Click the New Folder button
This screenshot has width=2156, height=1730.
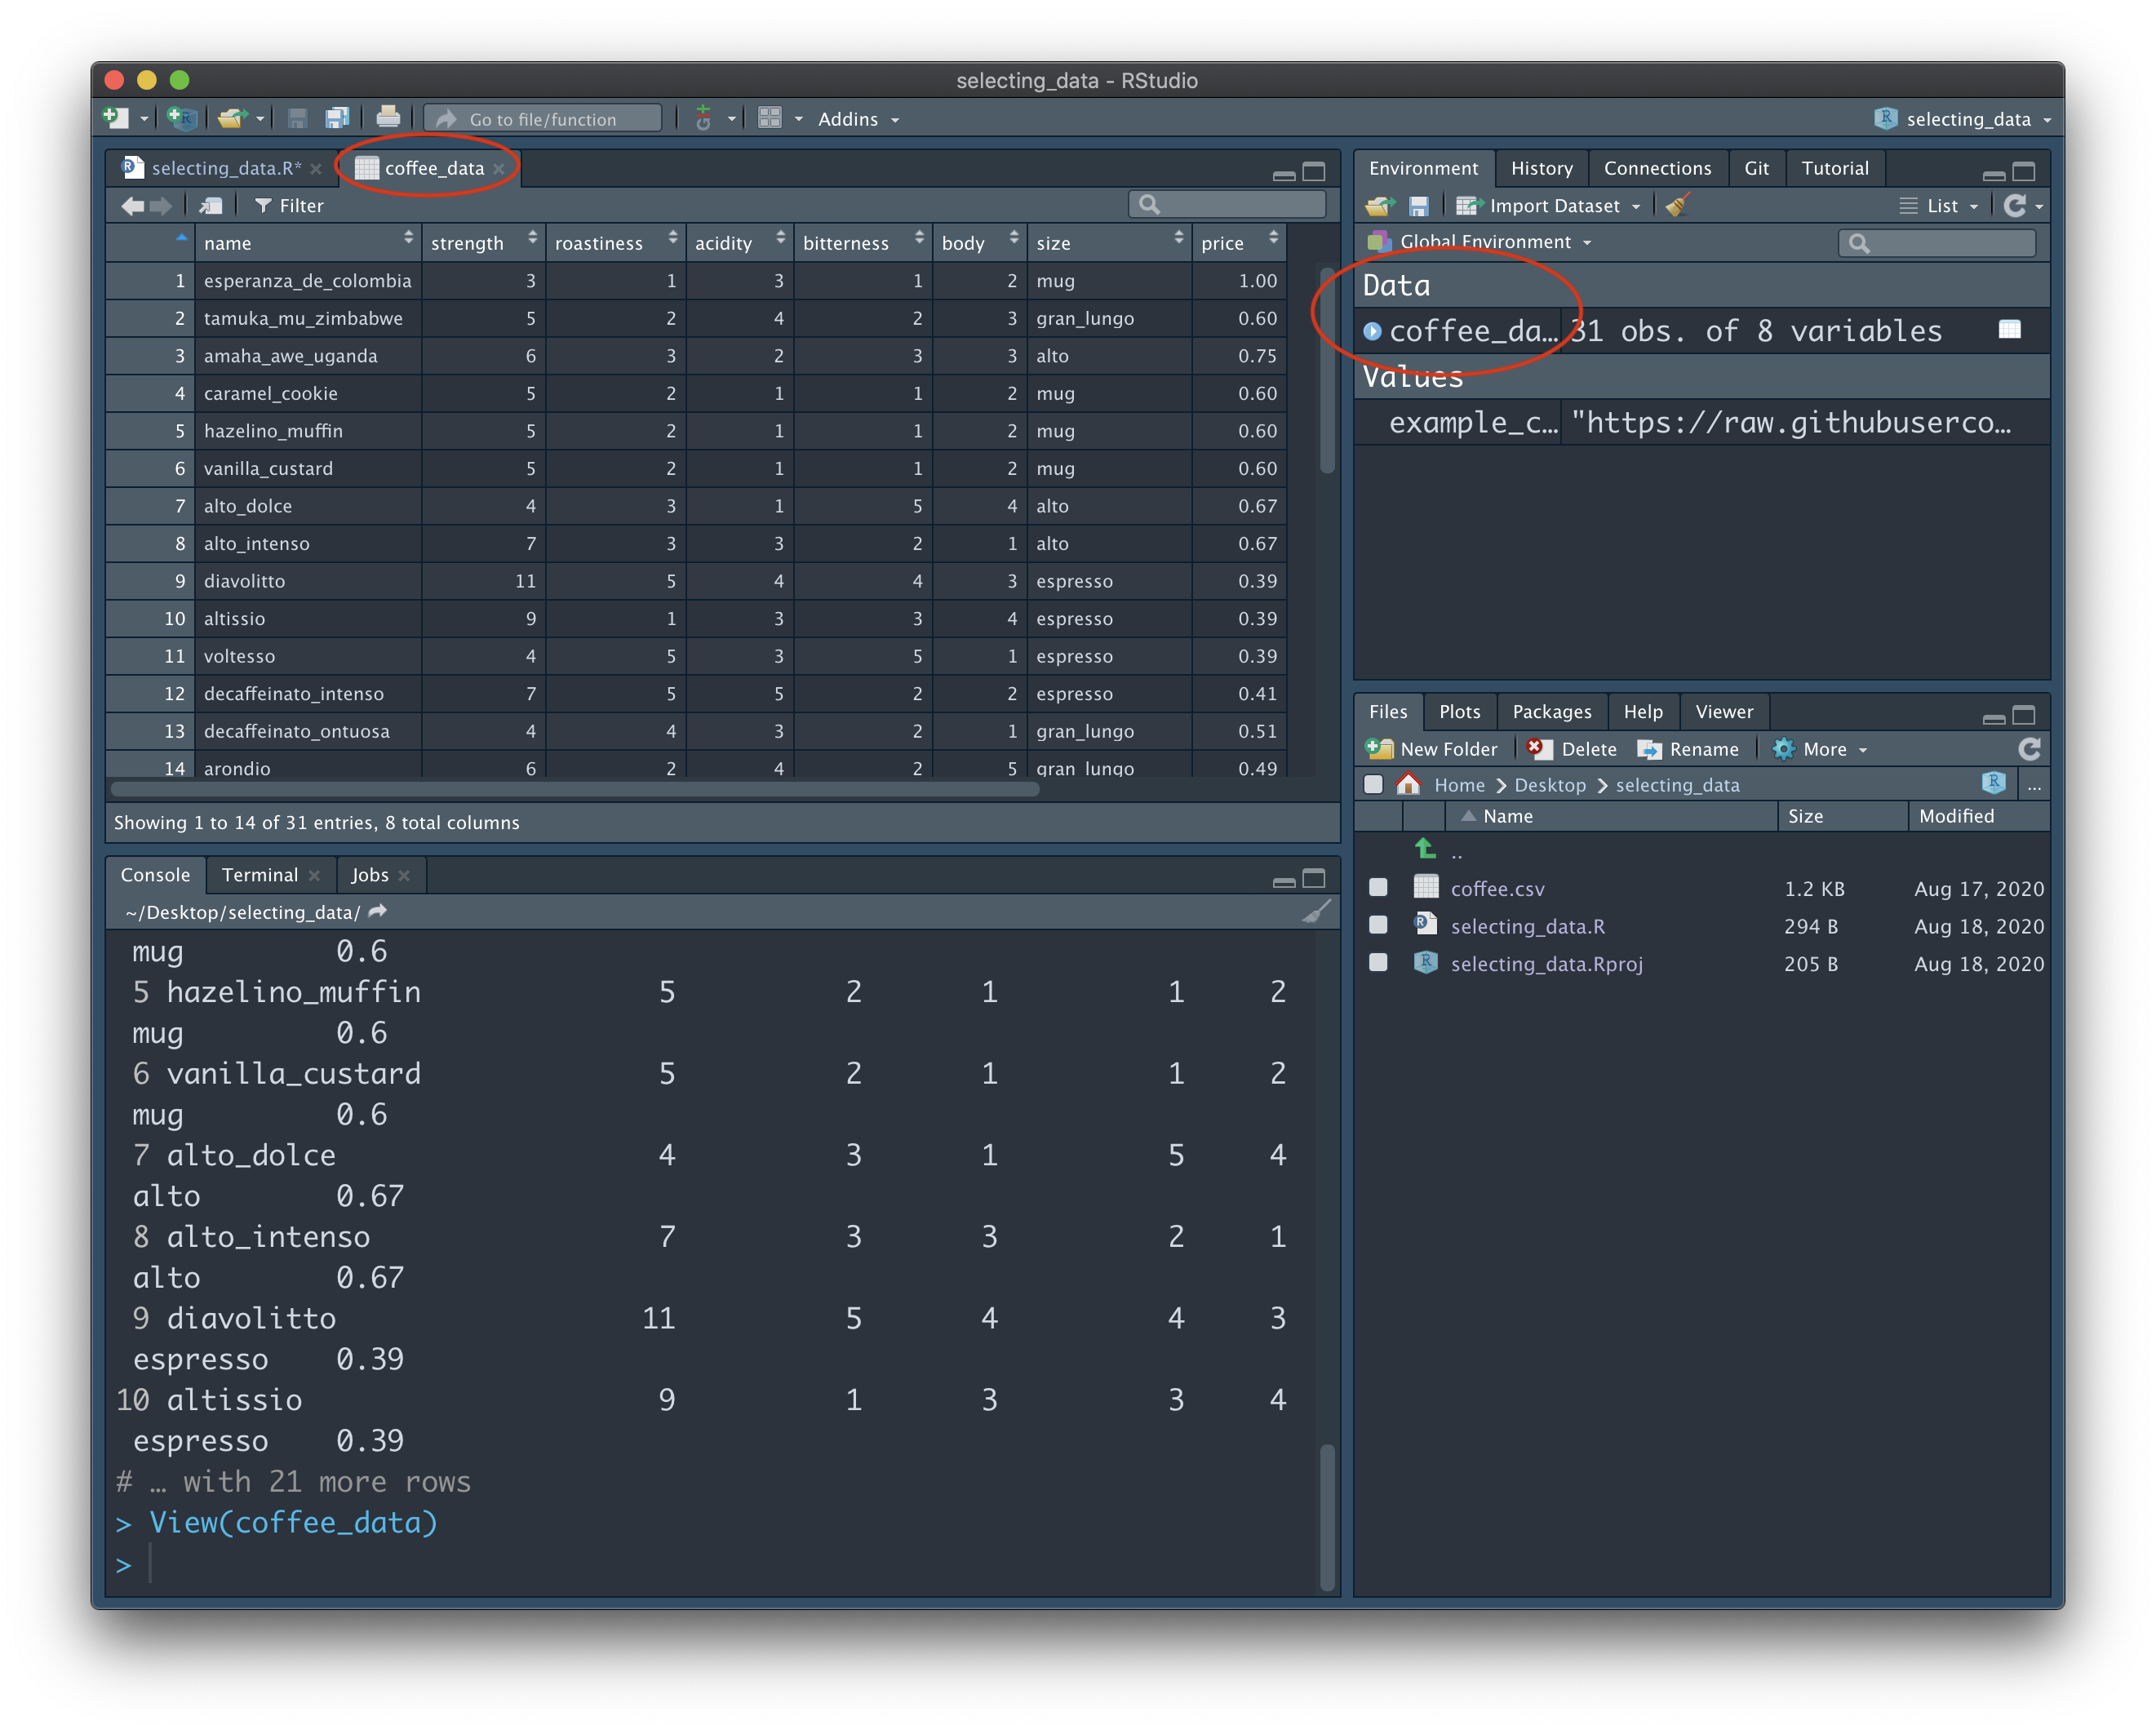(1432, 749)
